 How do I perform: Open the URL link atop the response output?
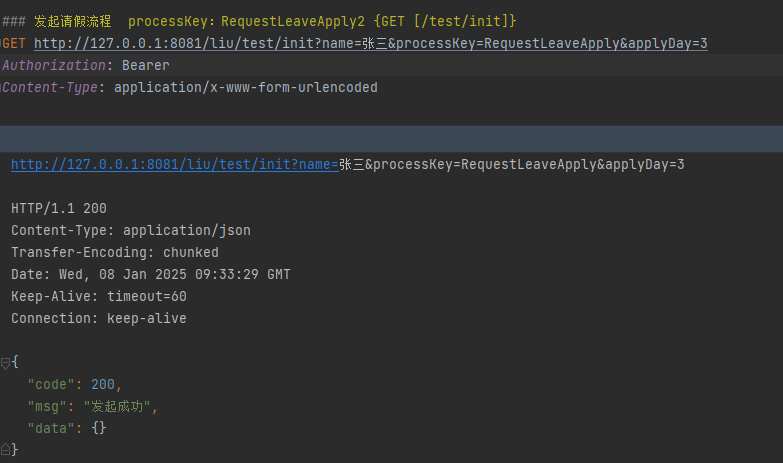(174, 164)
